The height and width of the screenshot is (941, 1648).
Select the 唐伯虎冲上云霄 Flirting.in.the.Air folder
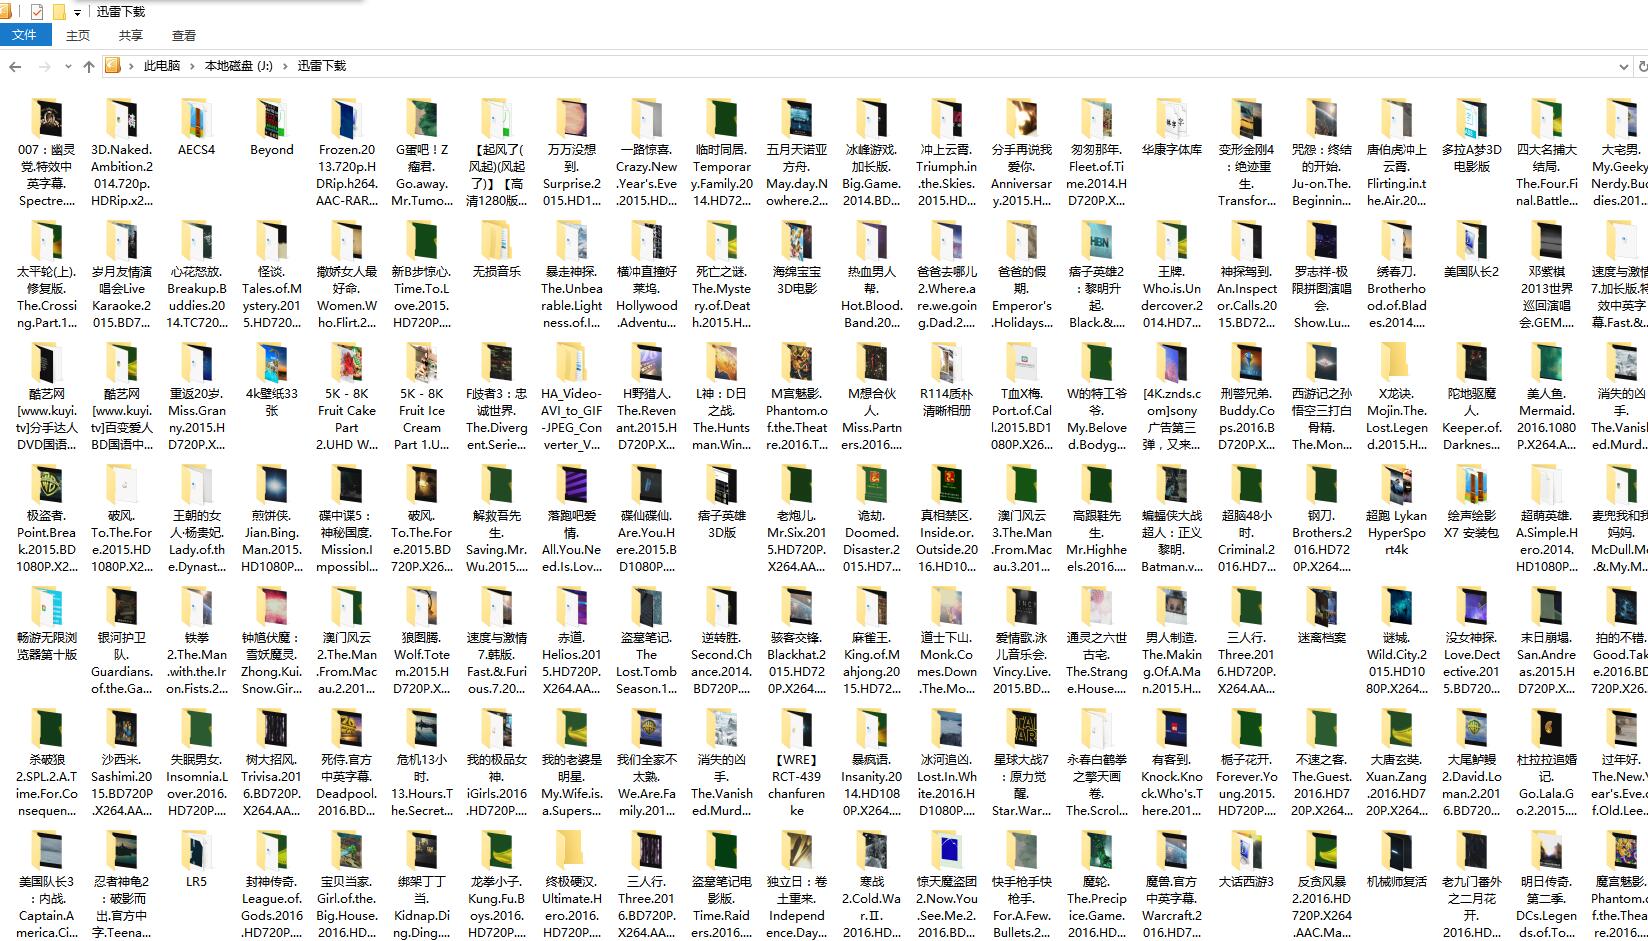(1396, 153)
